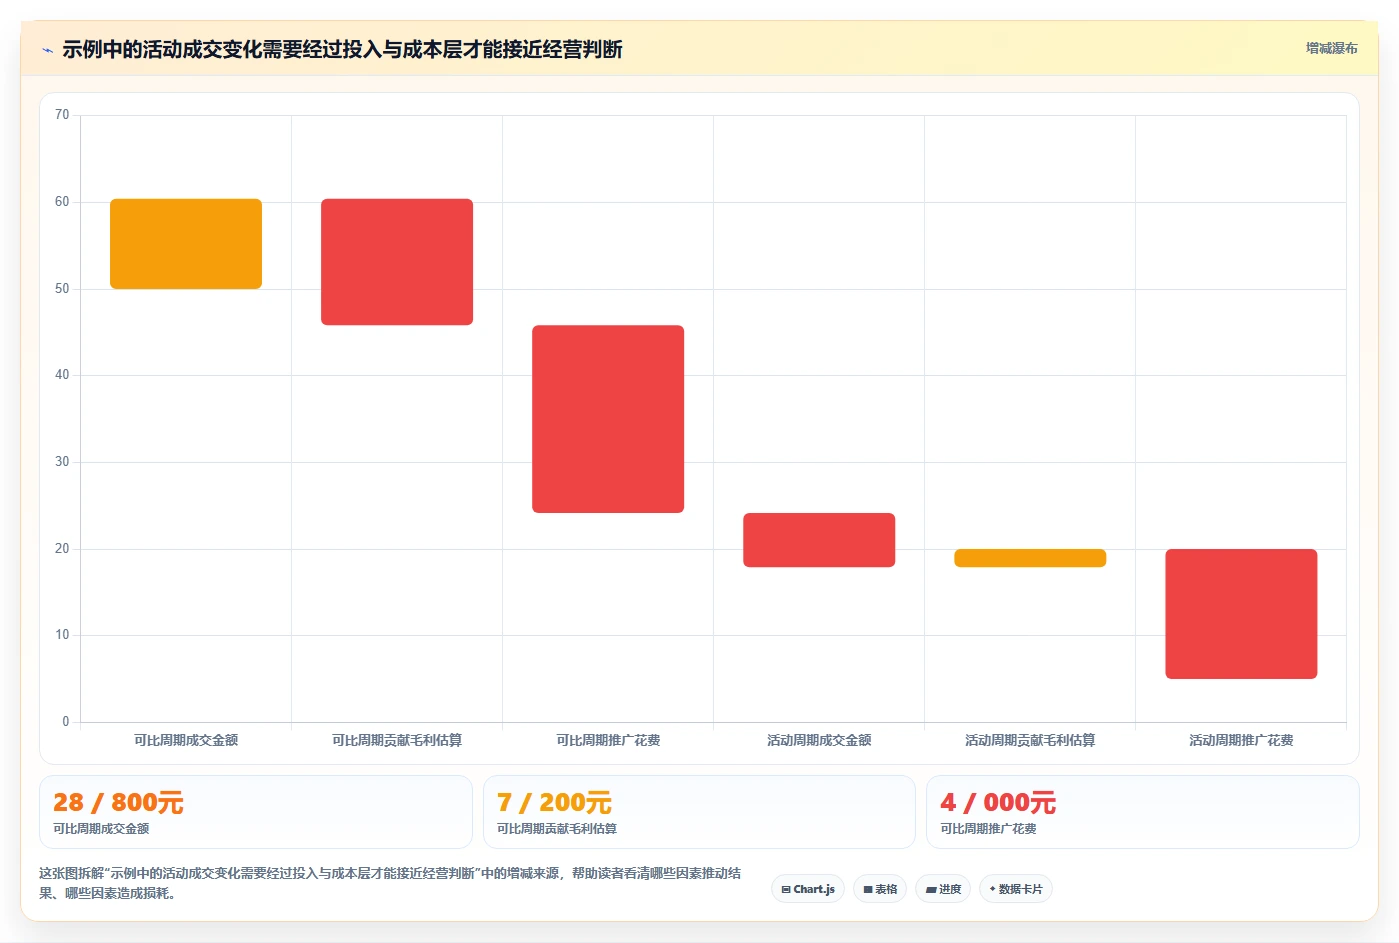1399x943 pixels.
Task: Click the x-axis label 可比周期贡献毛利估算
Action: point(397,740)
